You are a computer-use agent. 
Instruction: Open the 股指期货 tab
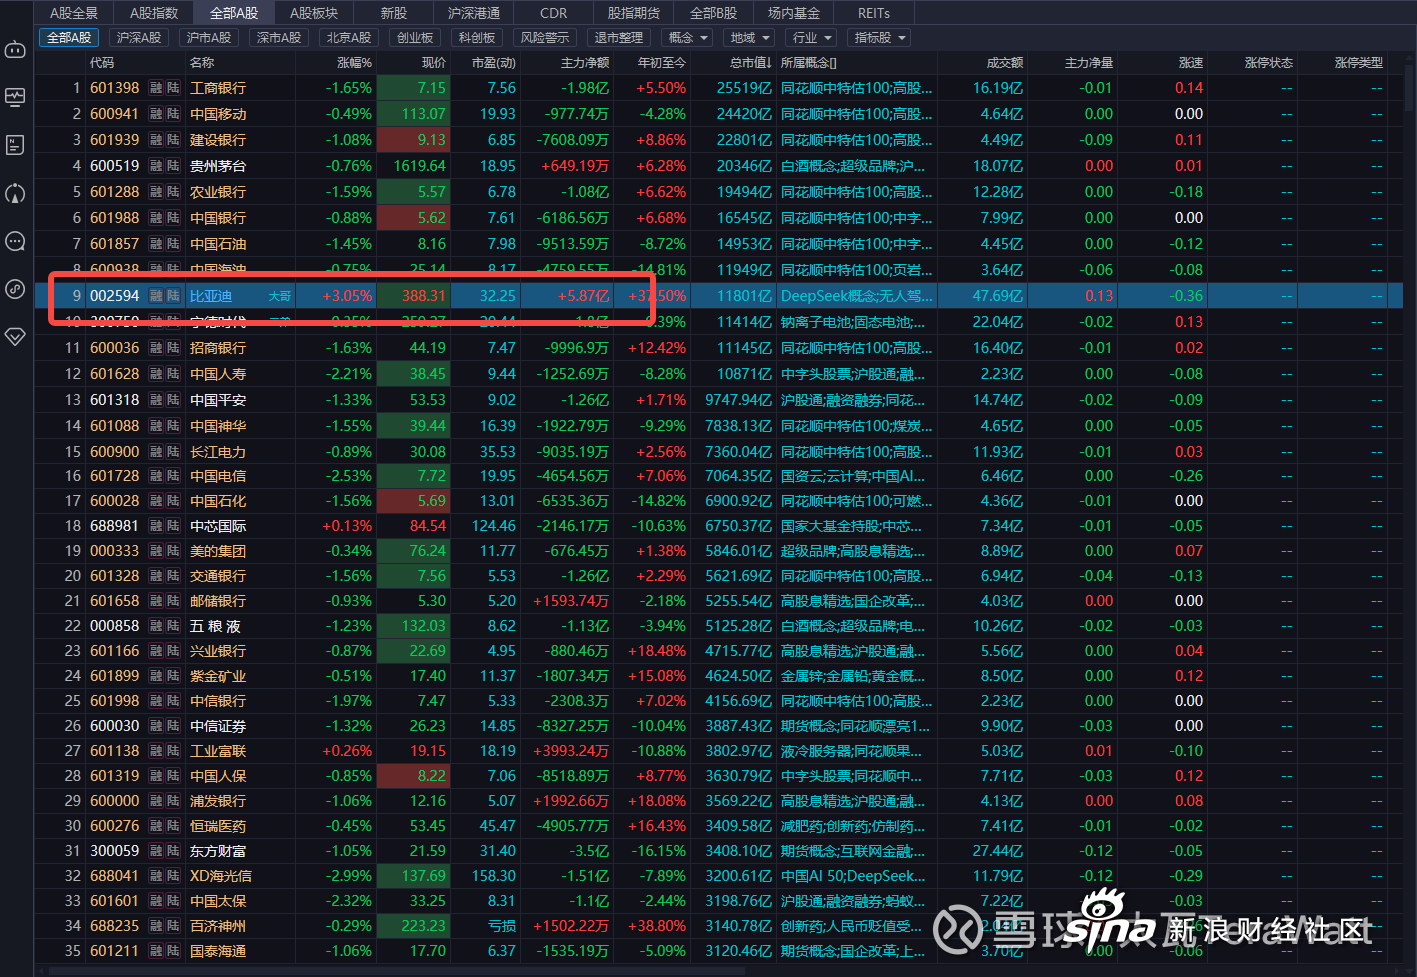(634, 13)
